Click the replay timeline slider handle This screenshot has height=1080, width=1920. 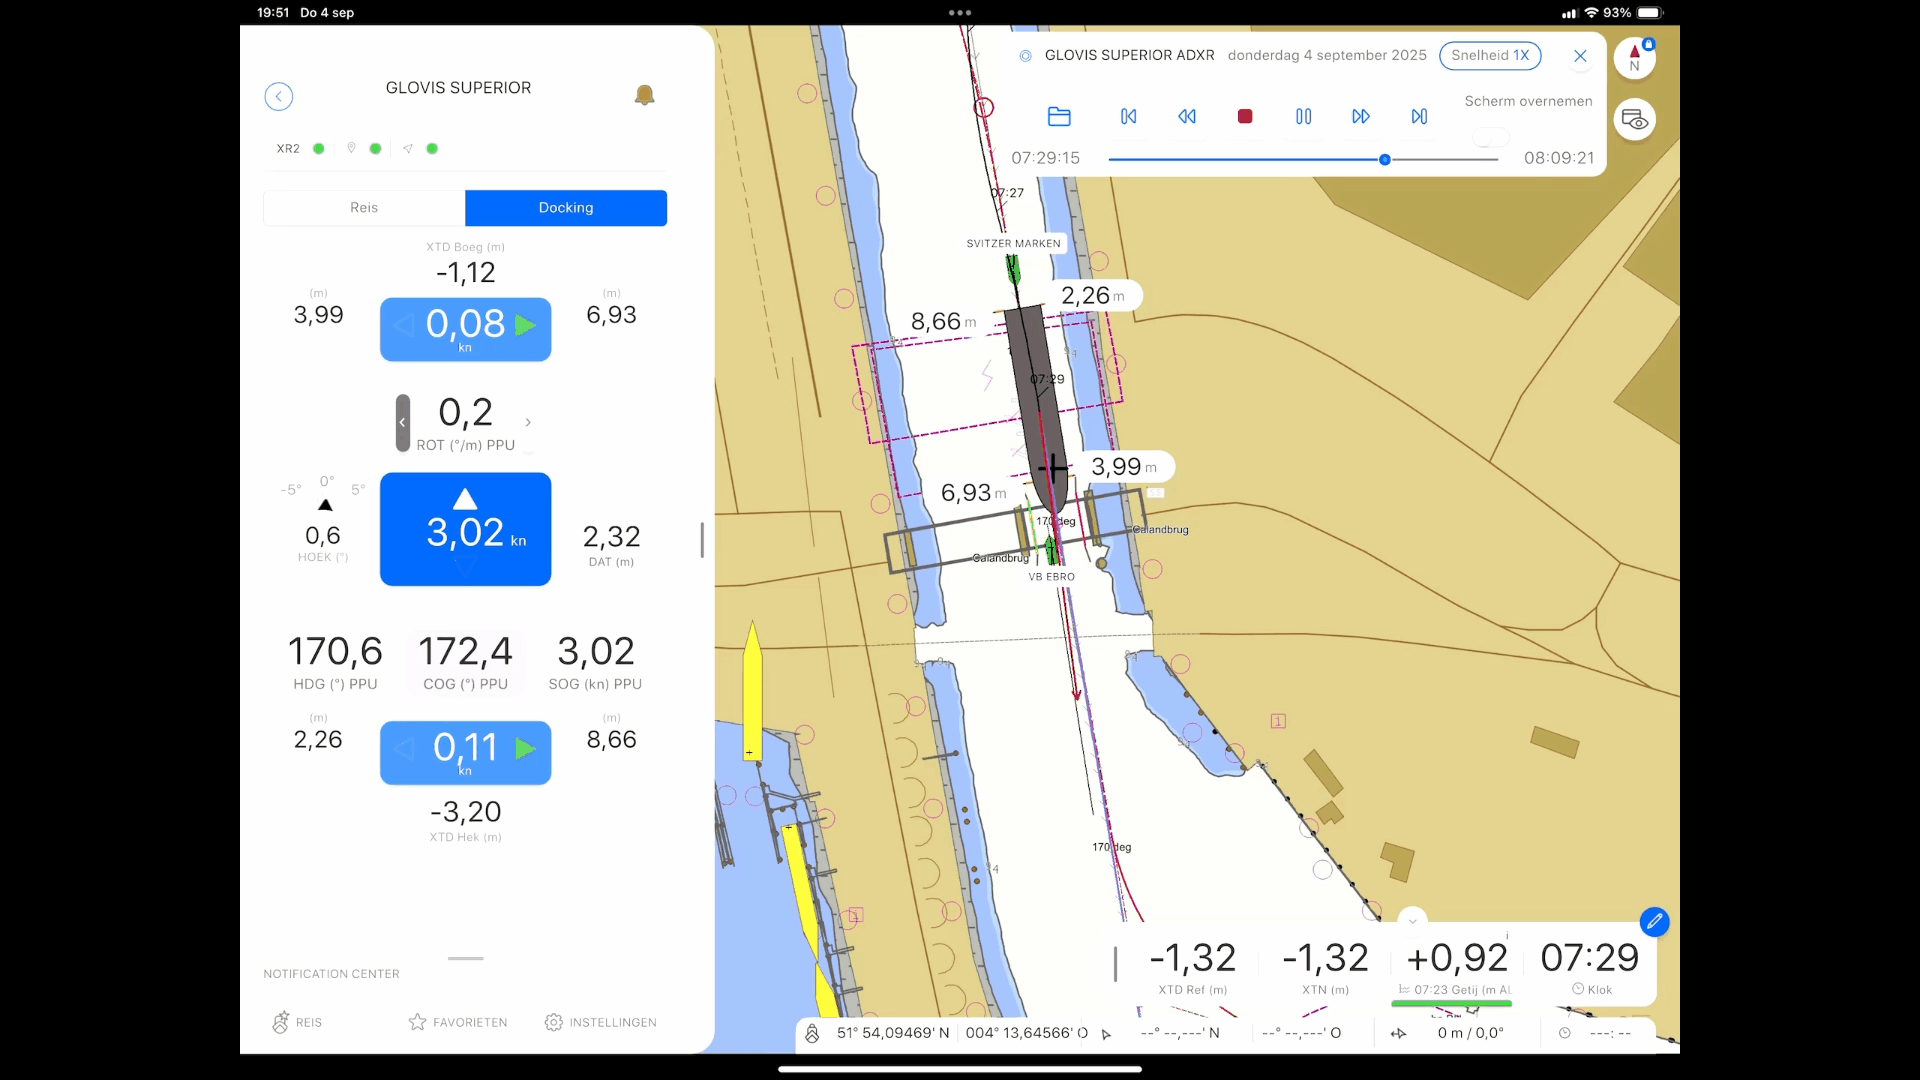pyautogui.click(x=1384, y=160)
